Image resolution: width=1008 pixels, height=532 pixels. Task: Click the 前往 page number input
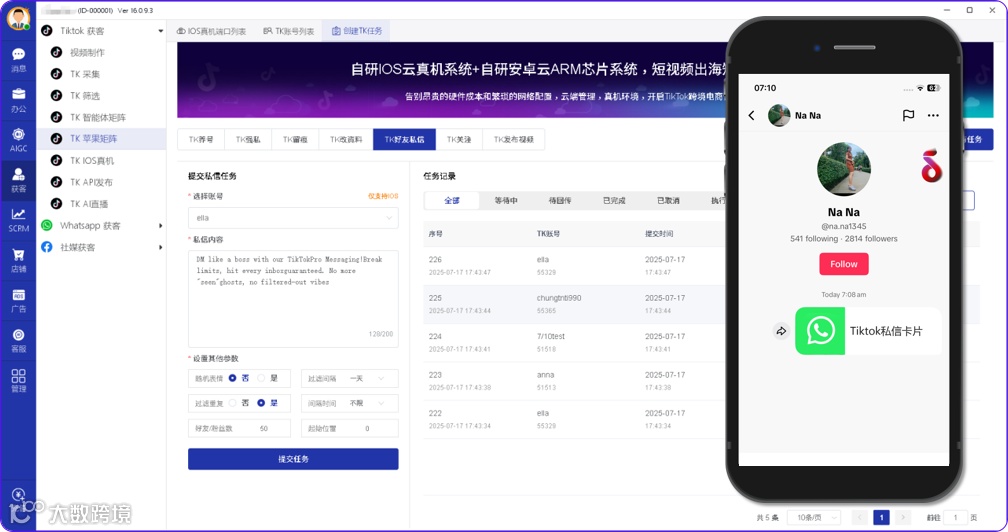955,517
